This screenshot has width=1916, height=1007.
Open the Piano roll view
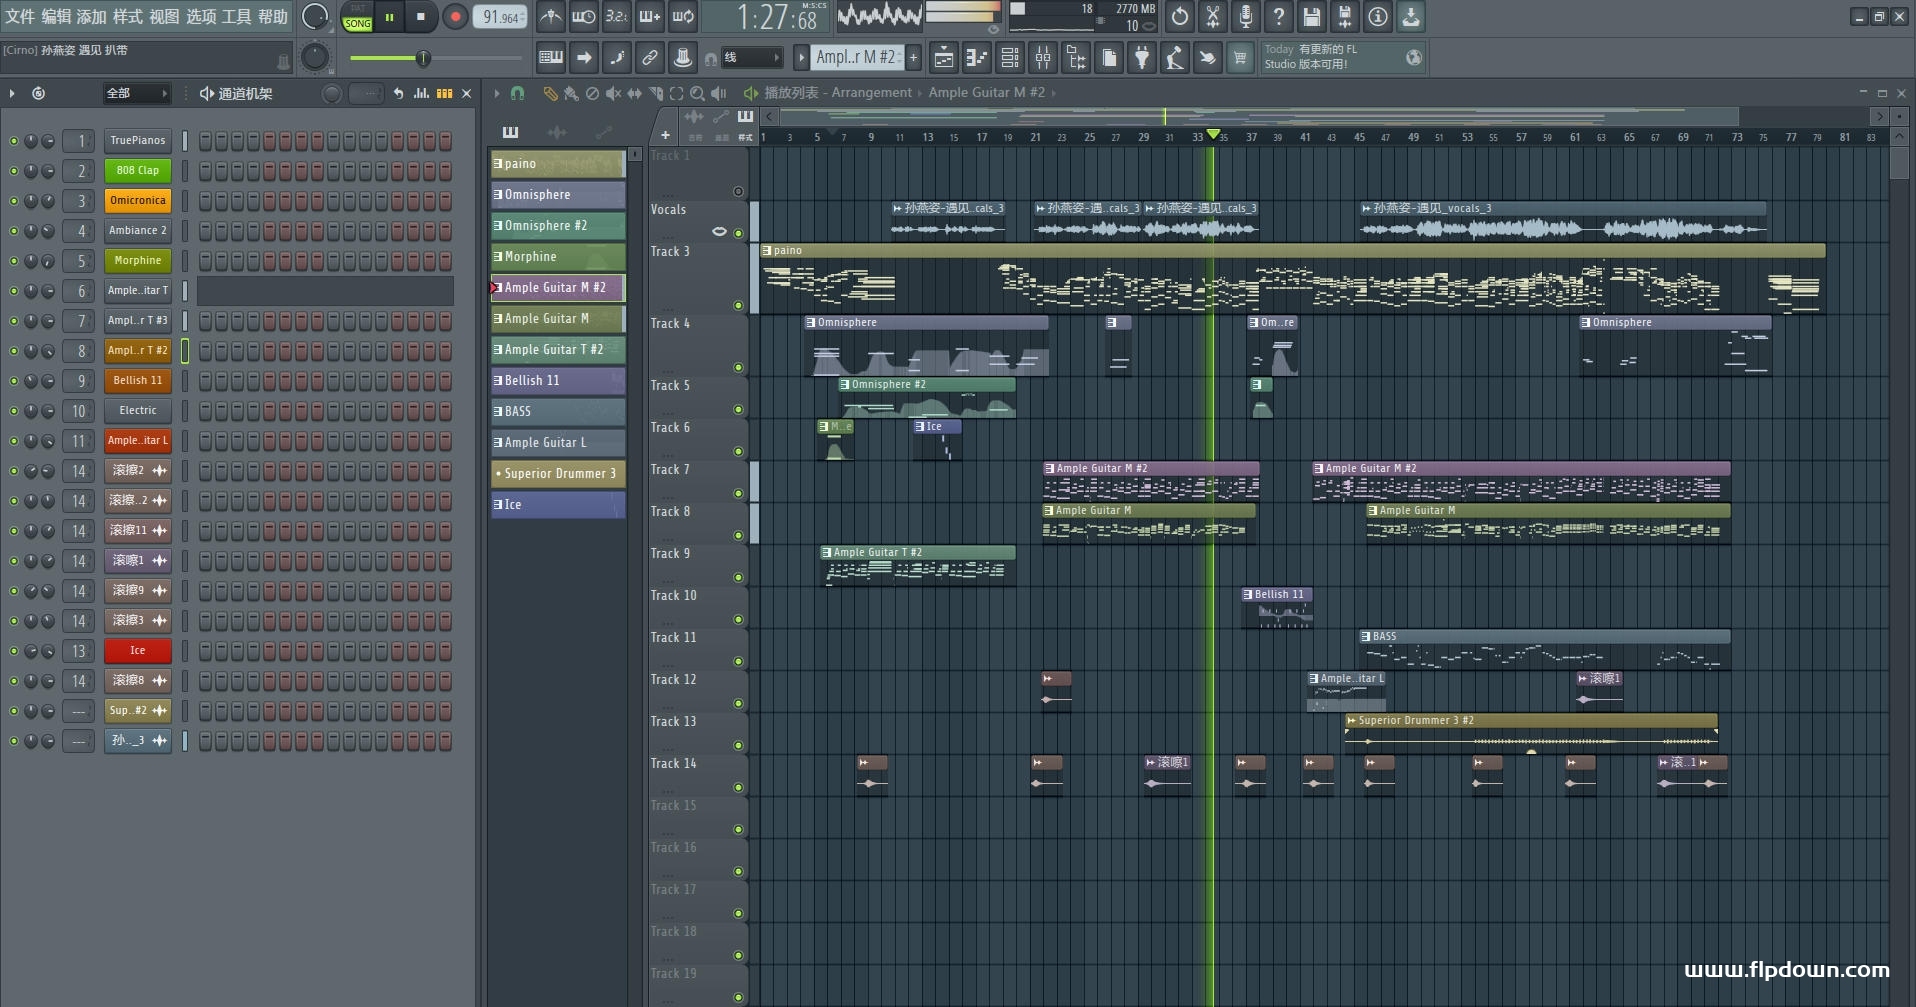click(976, 58)
